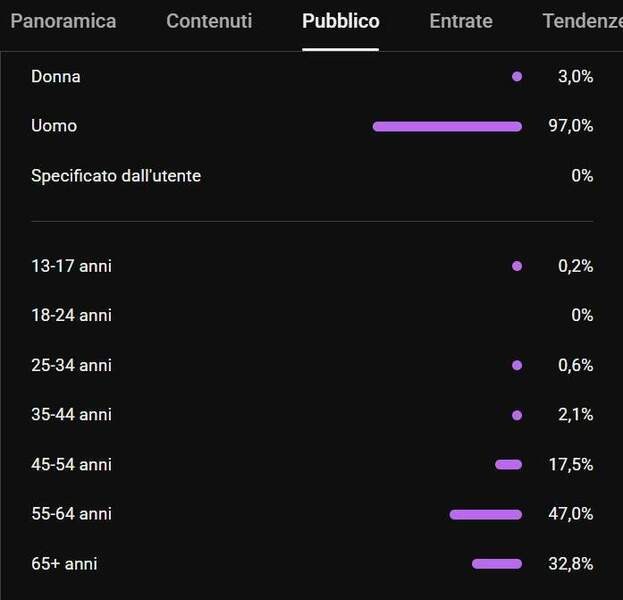Go to the Entrate tab
The height and width of the screenshot is (600, 623).
pyautogui.click(x=461, y=21)
